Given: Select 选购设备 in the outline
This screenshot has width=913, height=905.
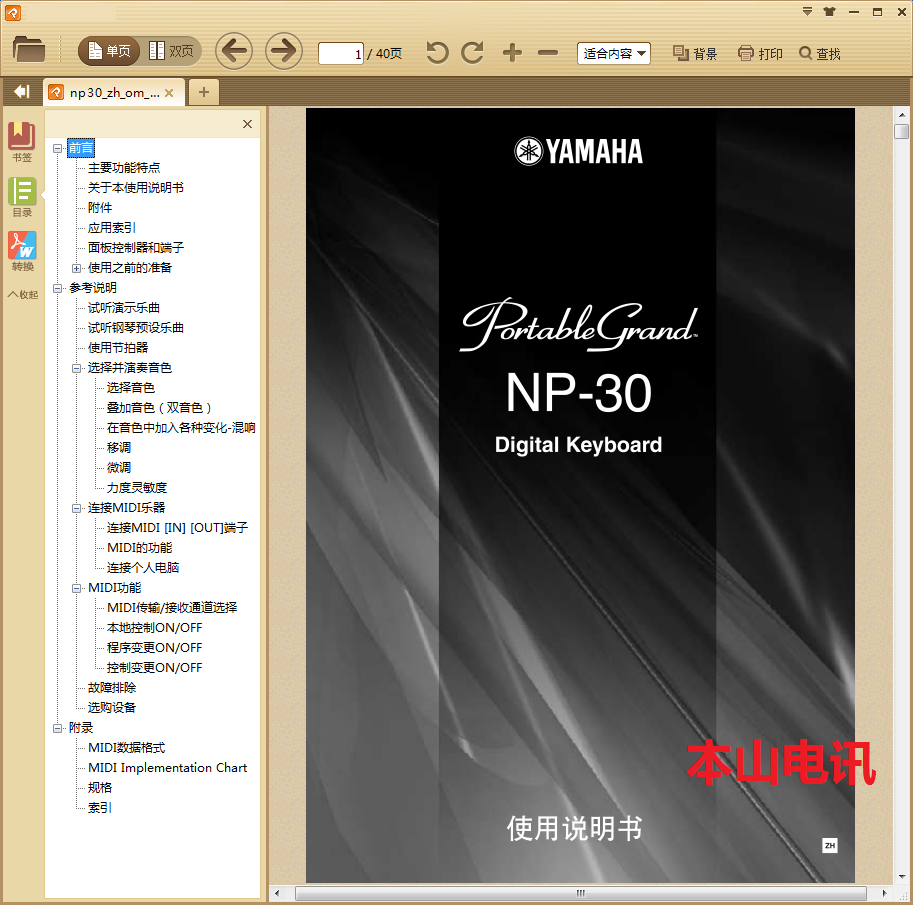Looking at the screenshot, I should 112,708.
